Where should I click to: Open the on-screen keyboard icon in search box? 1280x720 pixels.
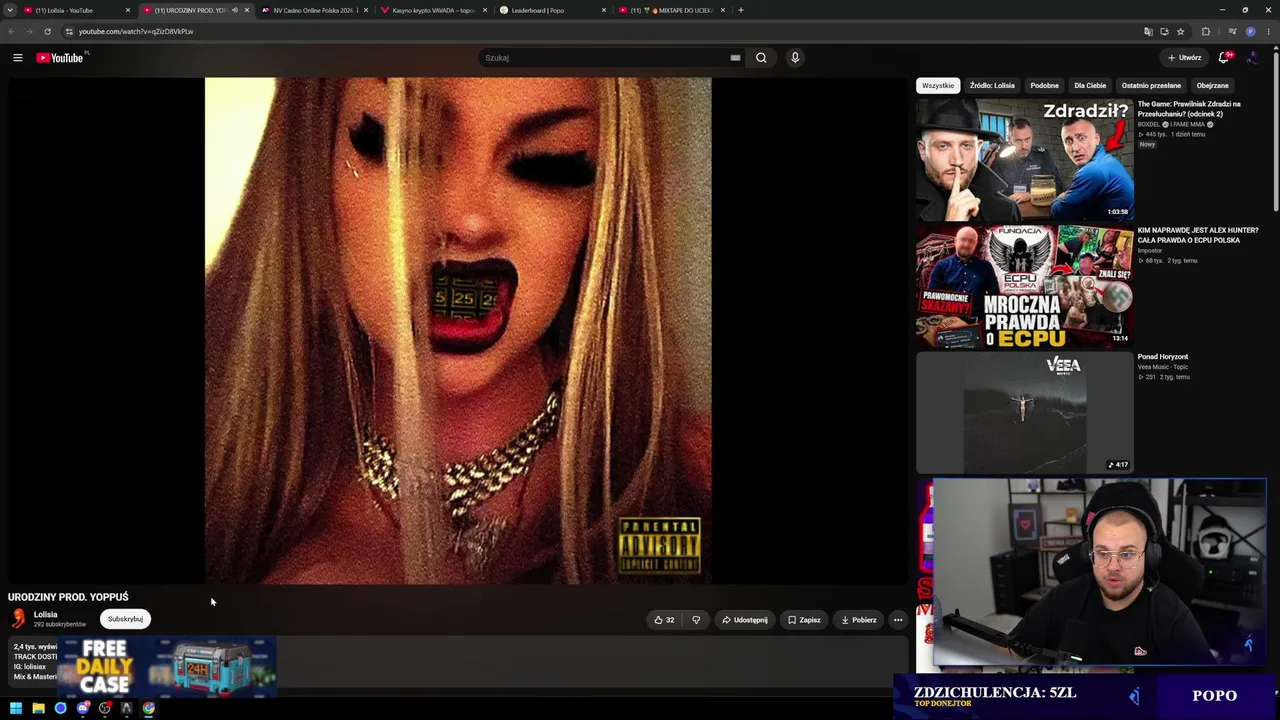[x=735, y=58]
